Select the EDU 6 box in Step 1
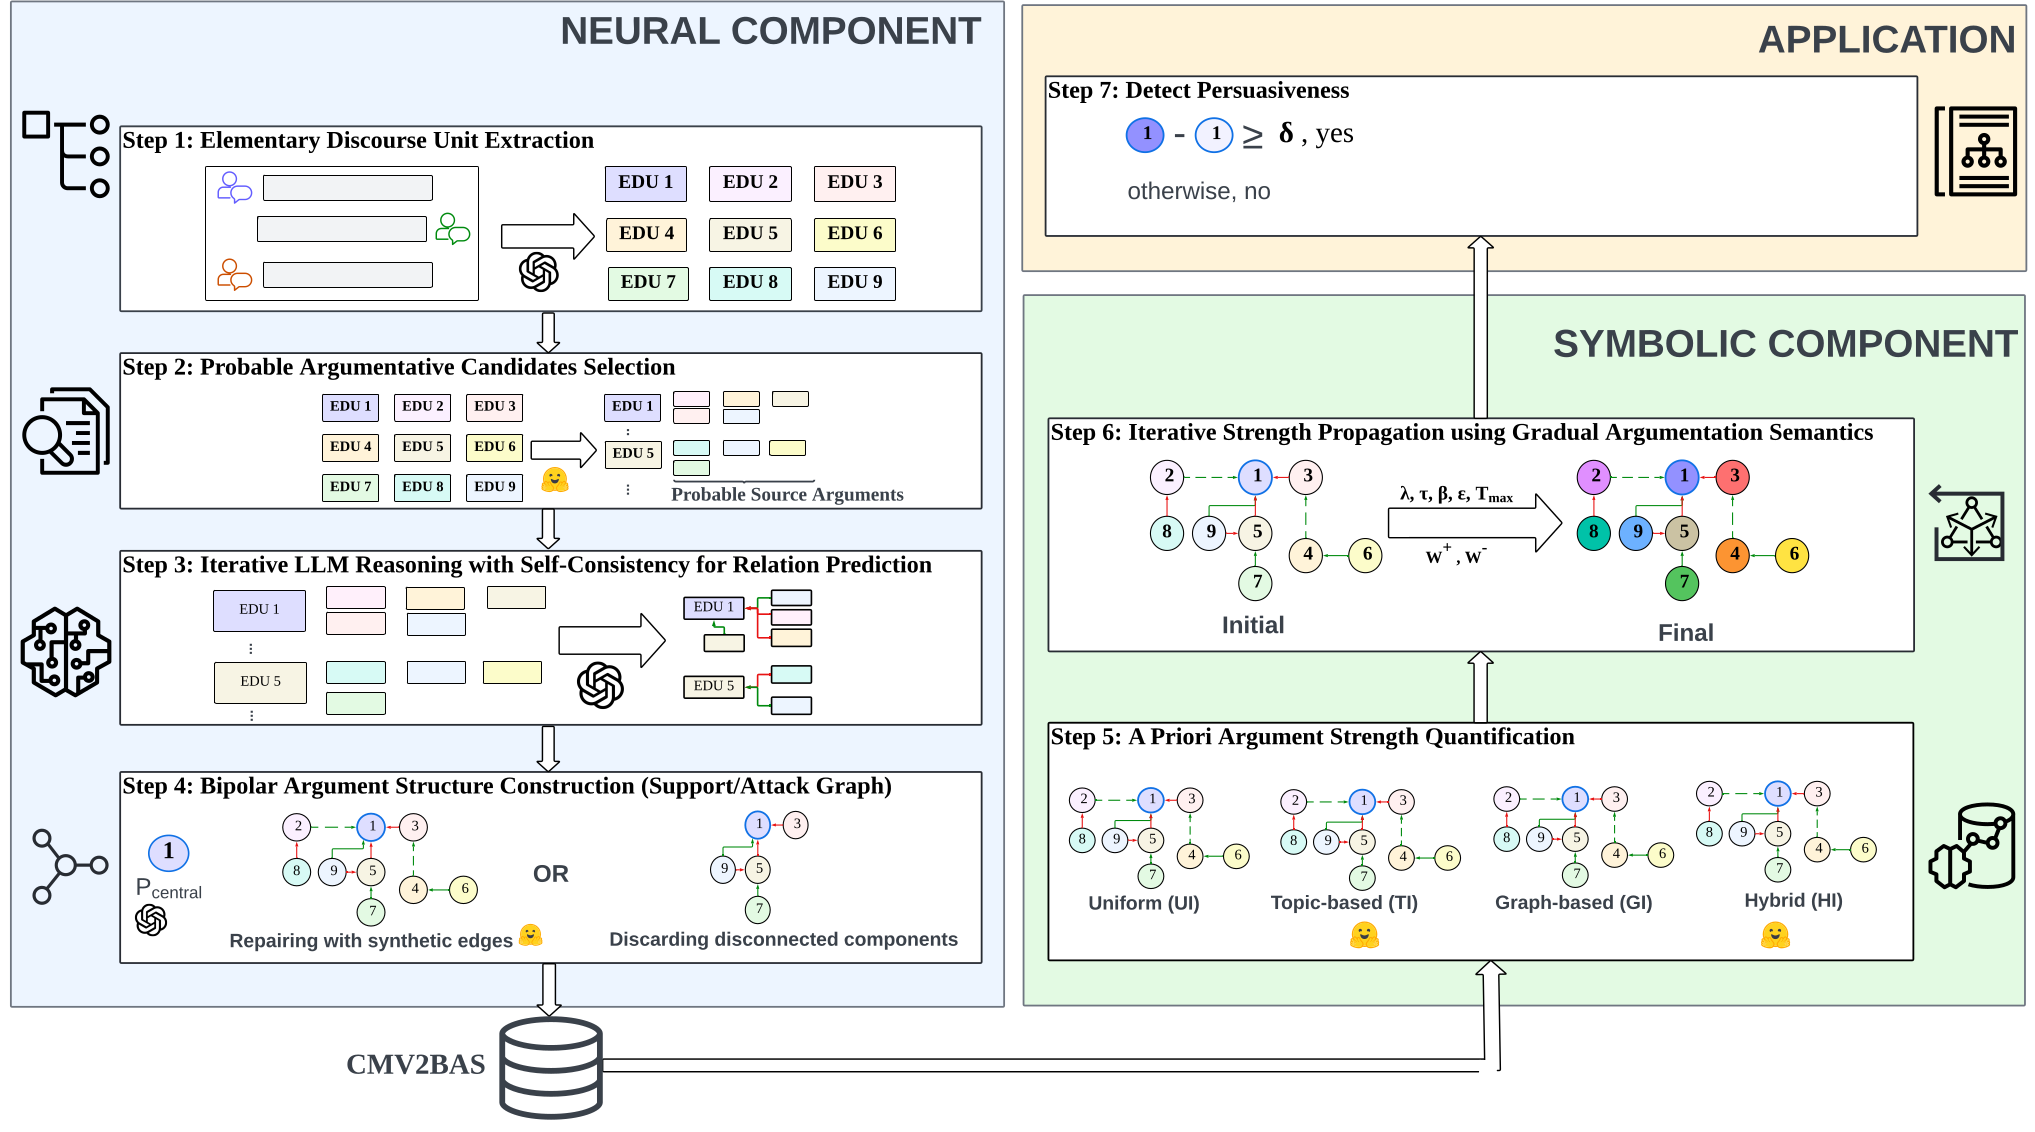This screenshot has width=2035, height=1132. (x=855, y=234)
